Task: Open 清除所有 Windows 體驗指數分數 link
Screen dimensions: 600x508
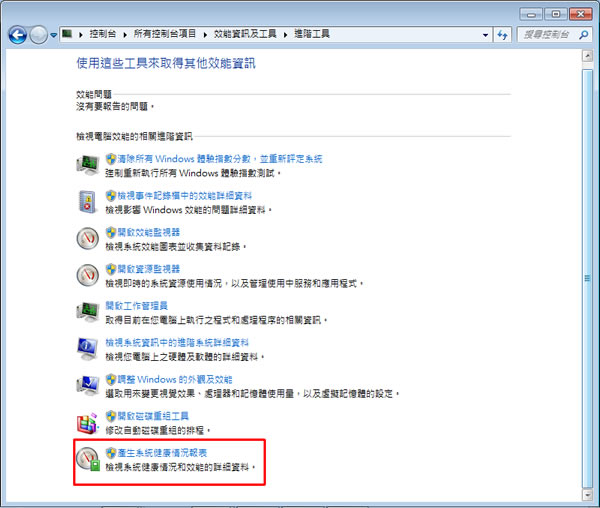Action: 220,159
